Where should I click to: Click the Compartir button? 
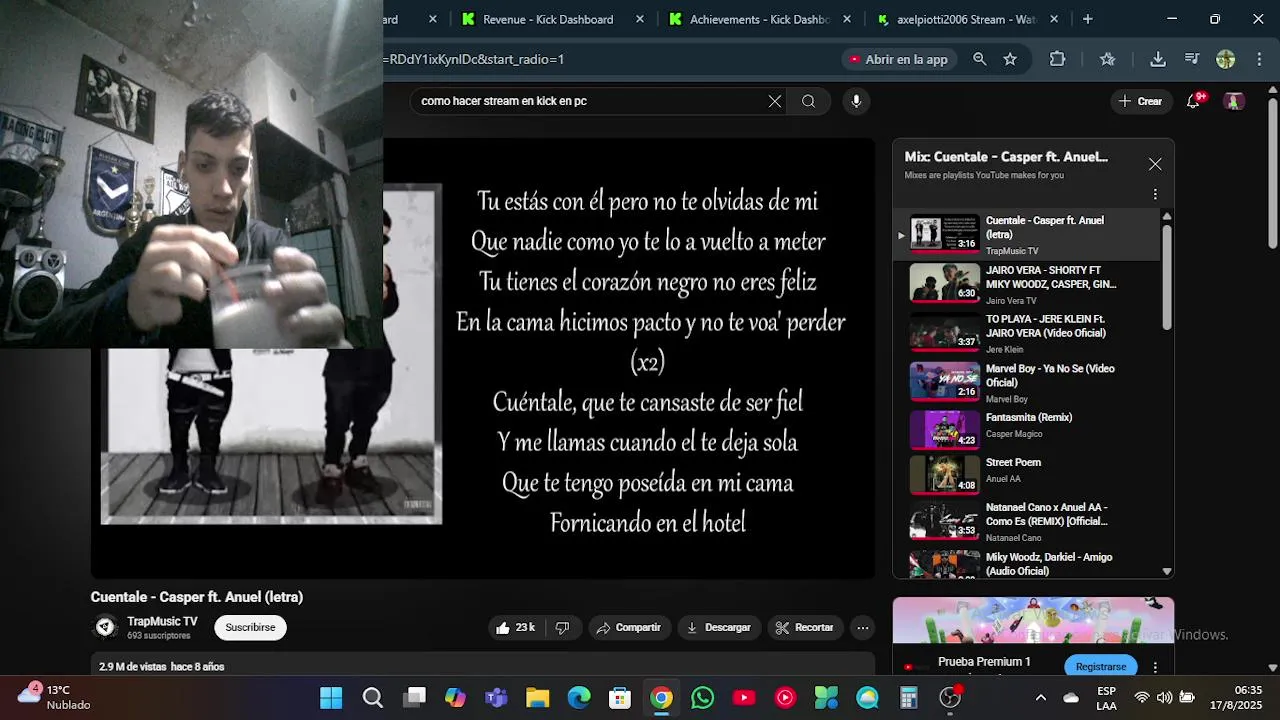click(x=629, y=628)
